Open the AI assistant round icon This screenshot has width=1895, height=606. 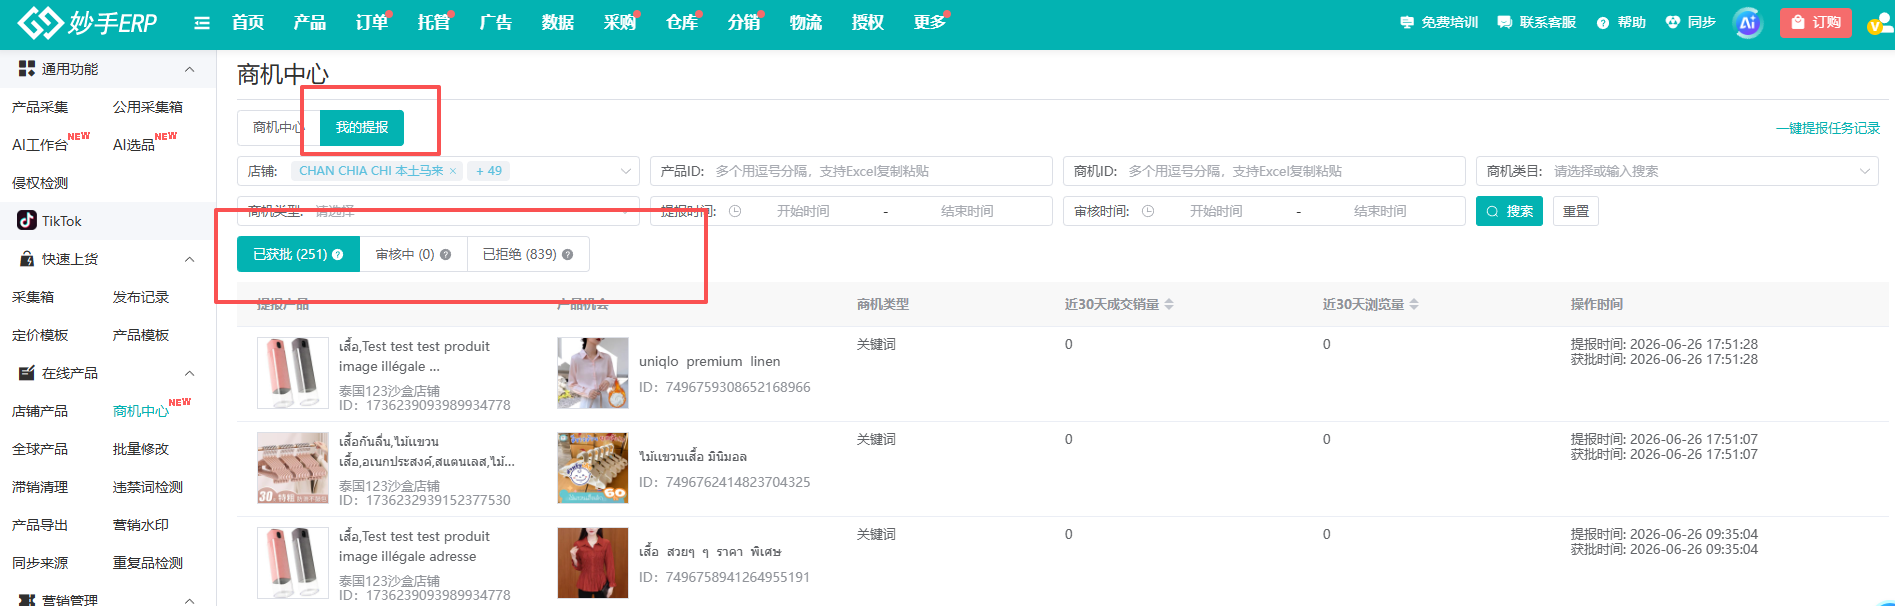tap(1747, 22)
